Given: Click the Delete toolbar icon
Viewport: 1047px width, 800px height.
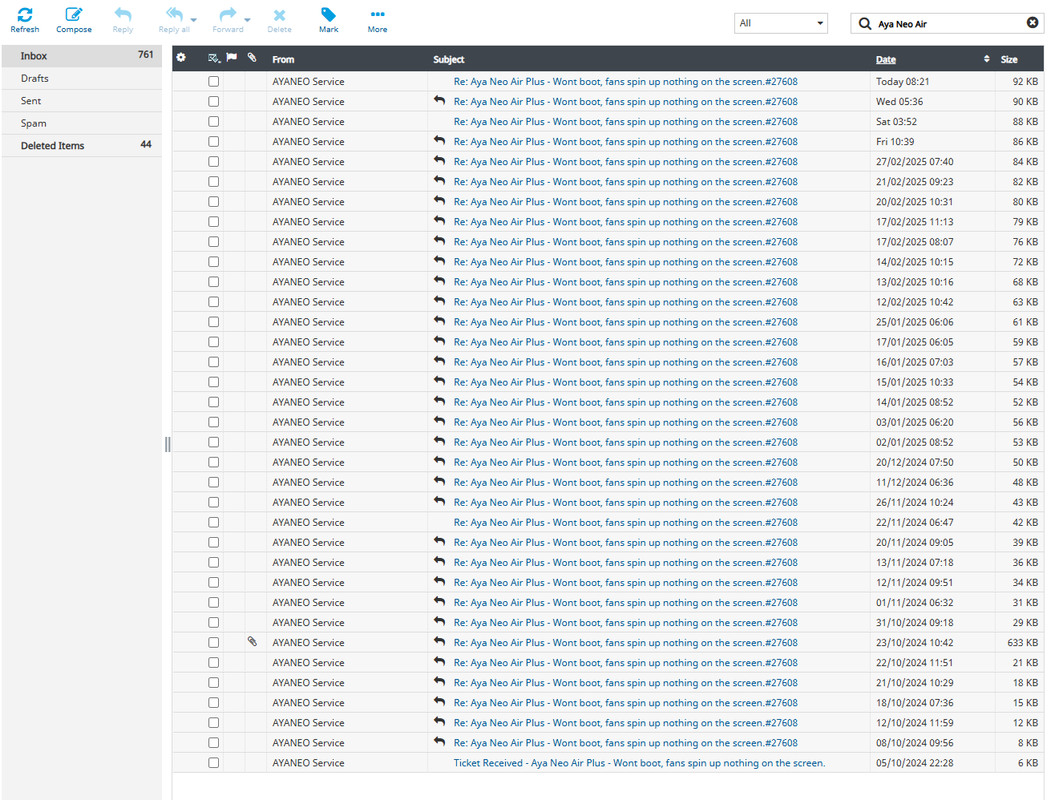Looking at the screenshot, I should 279,15.
